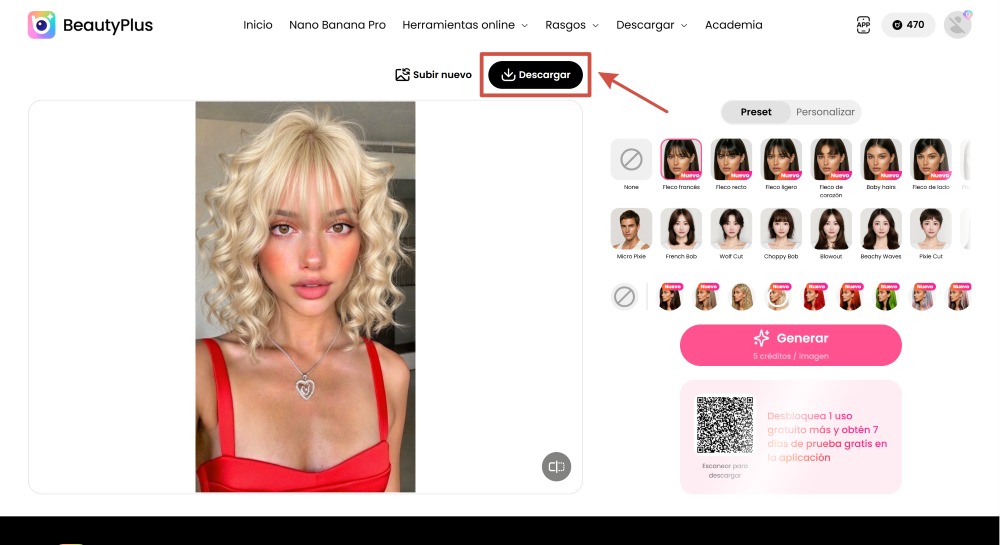This screenshot has width=1000, height=545.
Task: Pick the orange-red hair color swatch
Action: (850, 296)
